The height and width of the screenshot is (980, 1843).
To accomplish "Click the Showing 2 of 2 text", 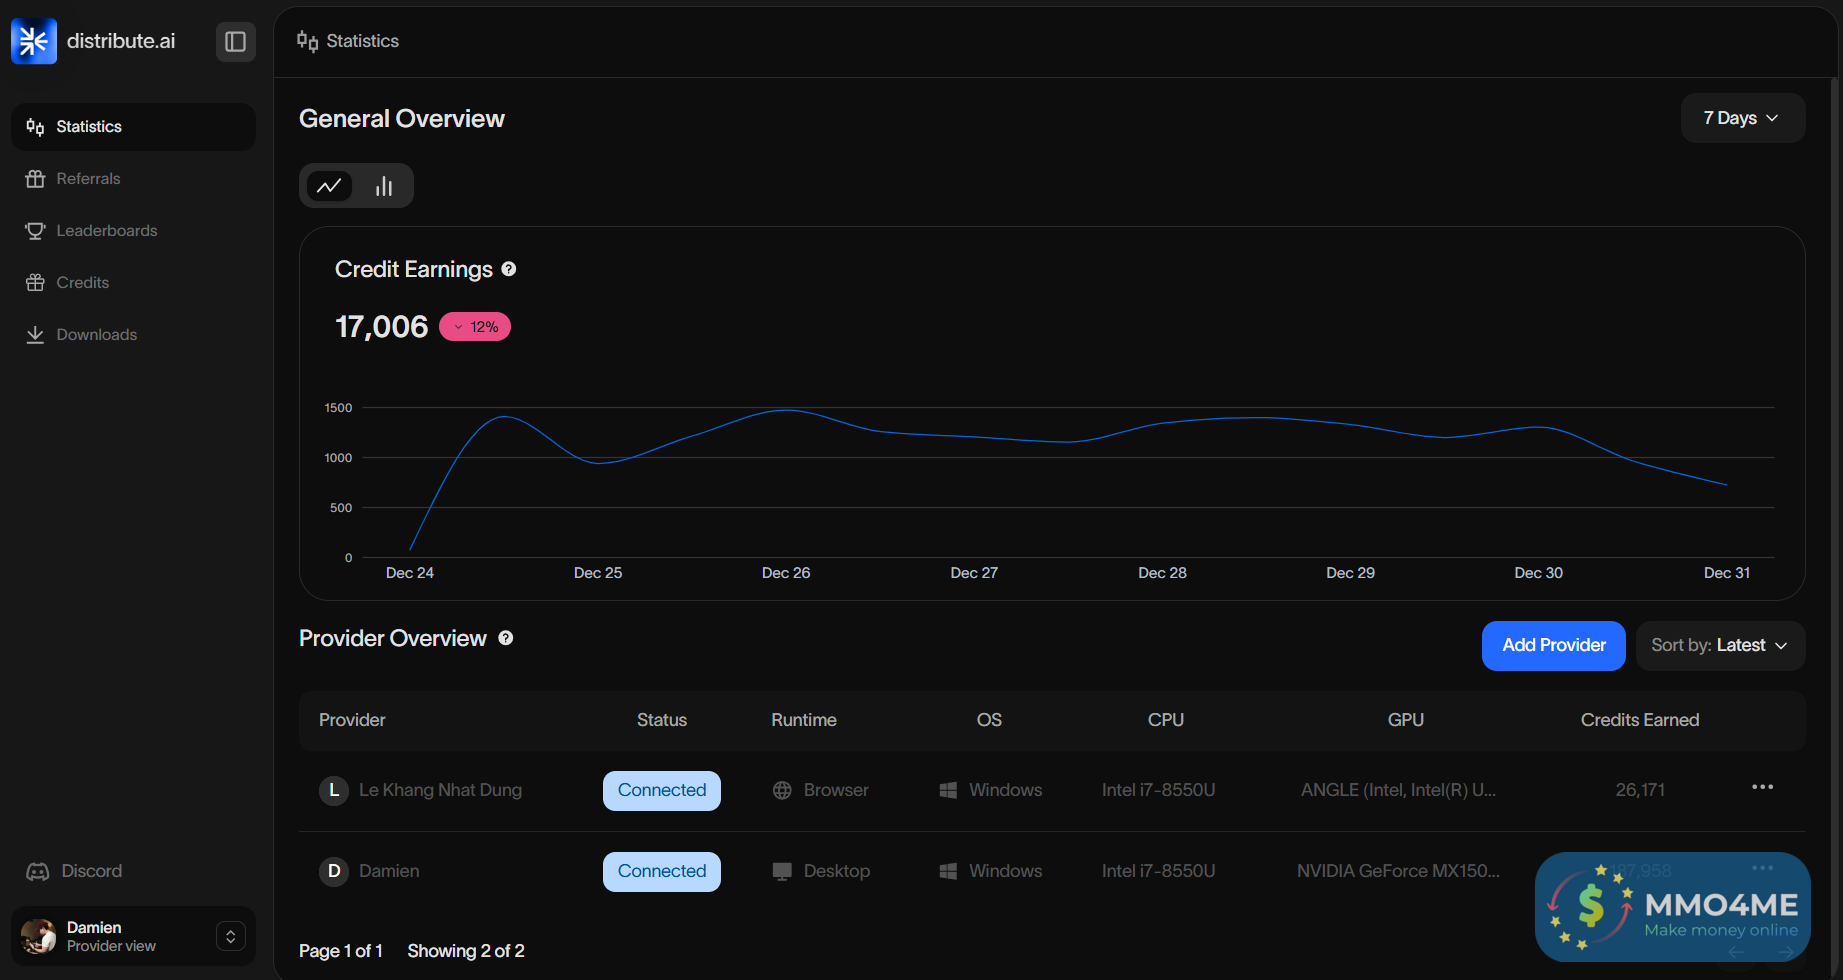I will pyautogui.click(x=466, y=951).
